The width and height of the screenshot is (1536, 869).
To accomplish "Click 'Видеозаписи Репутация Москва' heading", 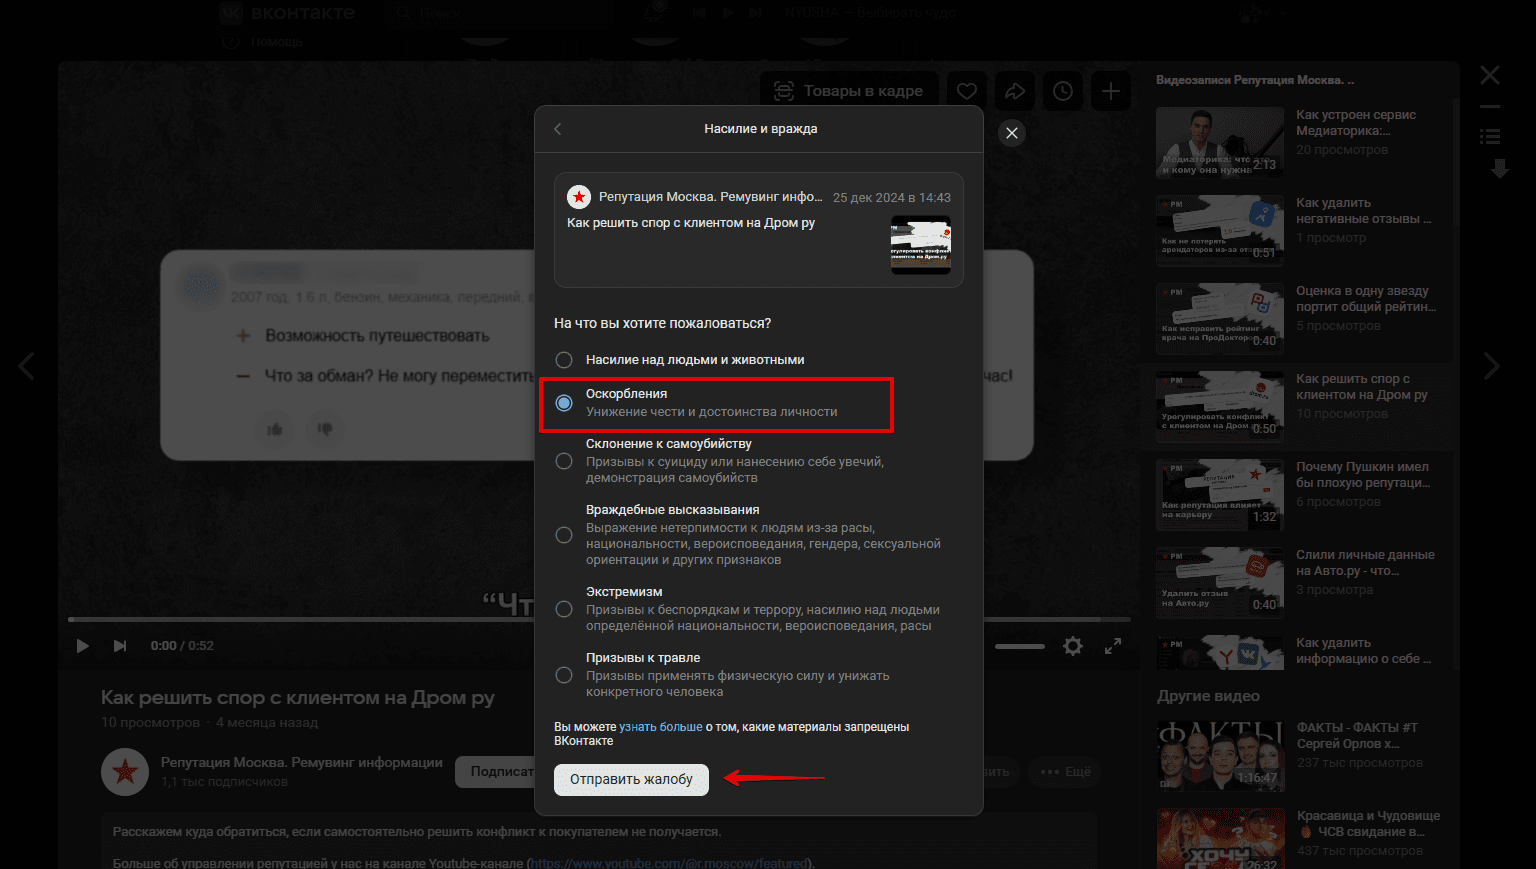I will (1255, 80).
